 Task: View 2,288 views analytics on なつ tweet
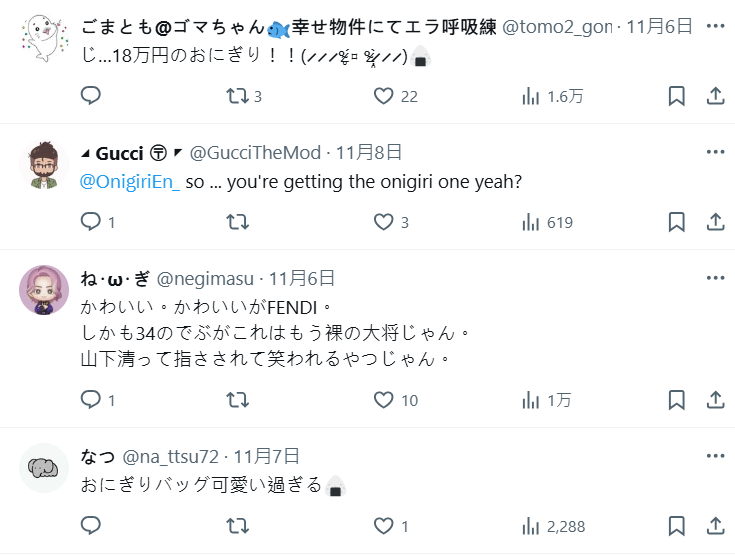(531, 526)
